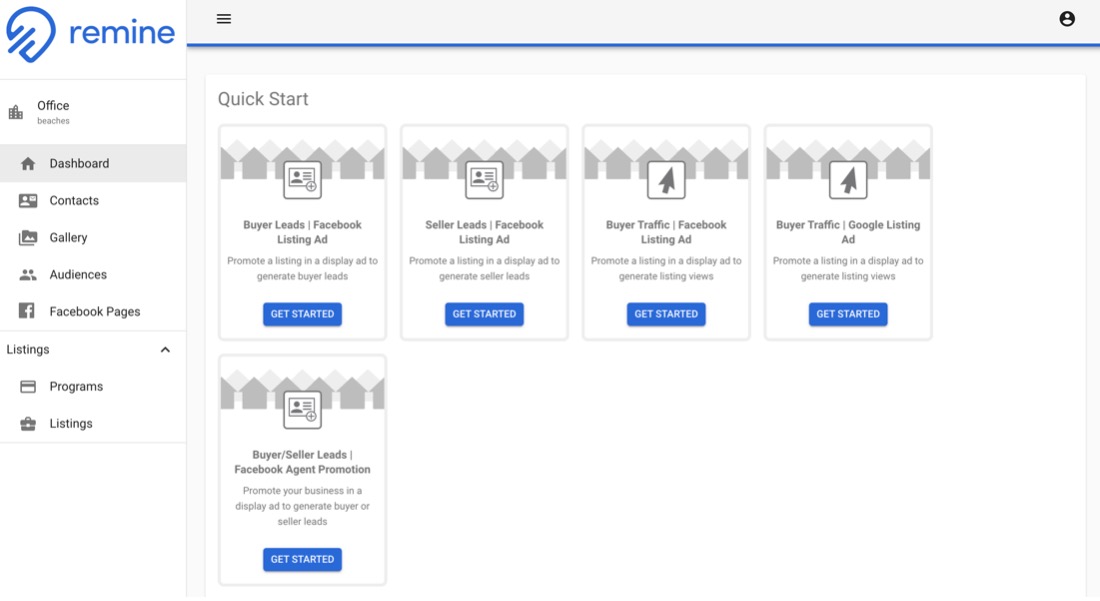
Task: Click Get Started for Seller Leads Facebook Listing Ad
Action: click(484, 314)
